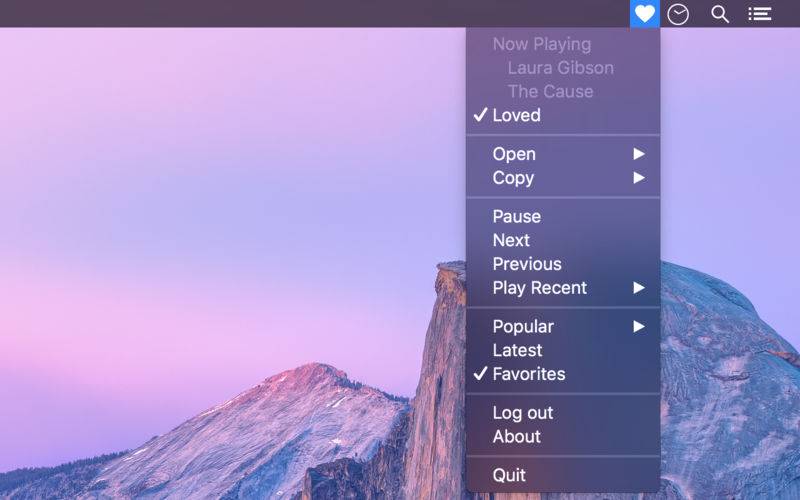Viewport: 800px width, 500px height.
Task: Choose the Latest playlist option
Action: coord(563,350)
